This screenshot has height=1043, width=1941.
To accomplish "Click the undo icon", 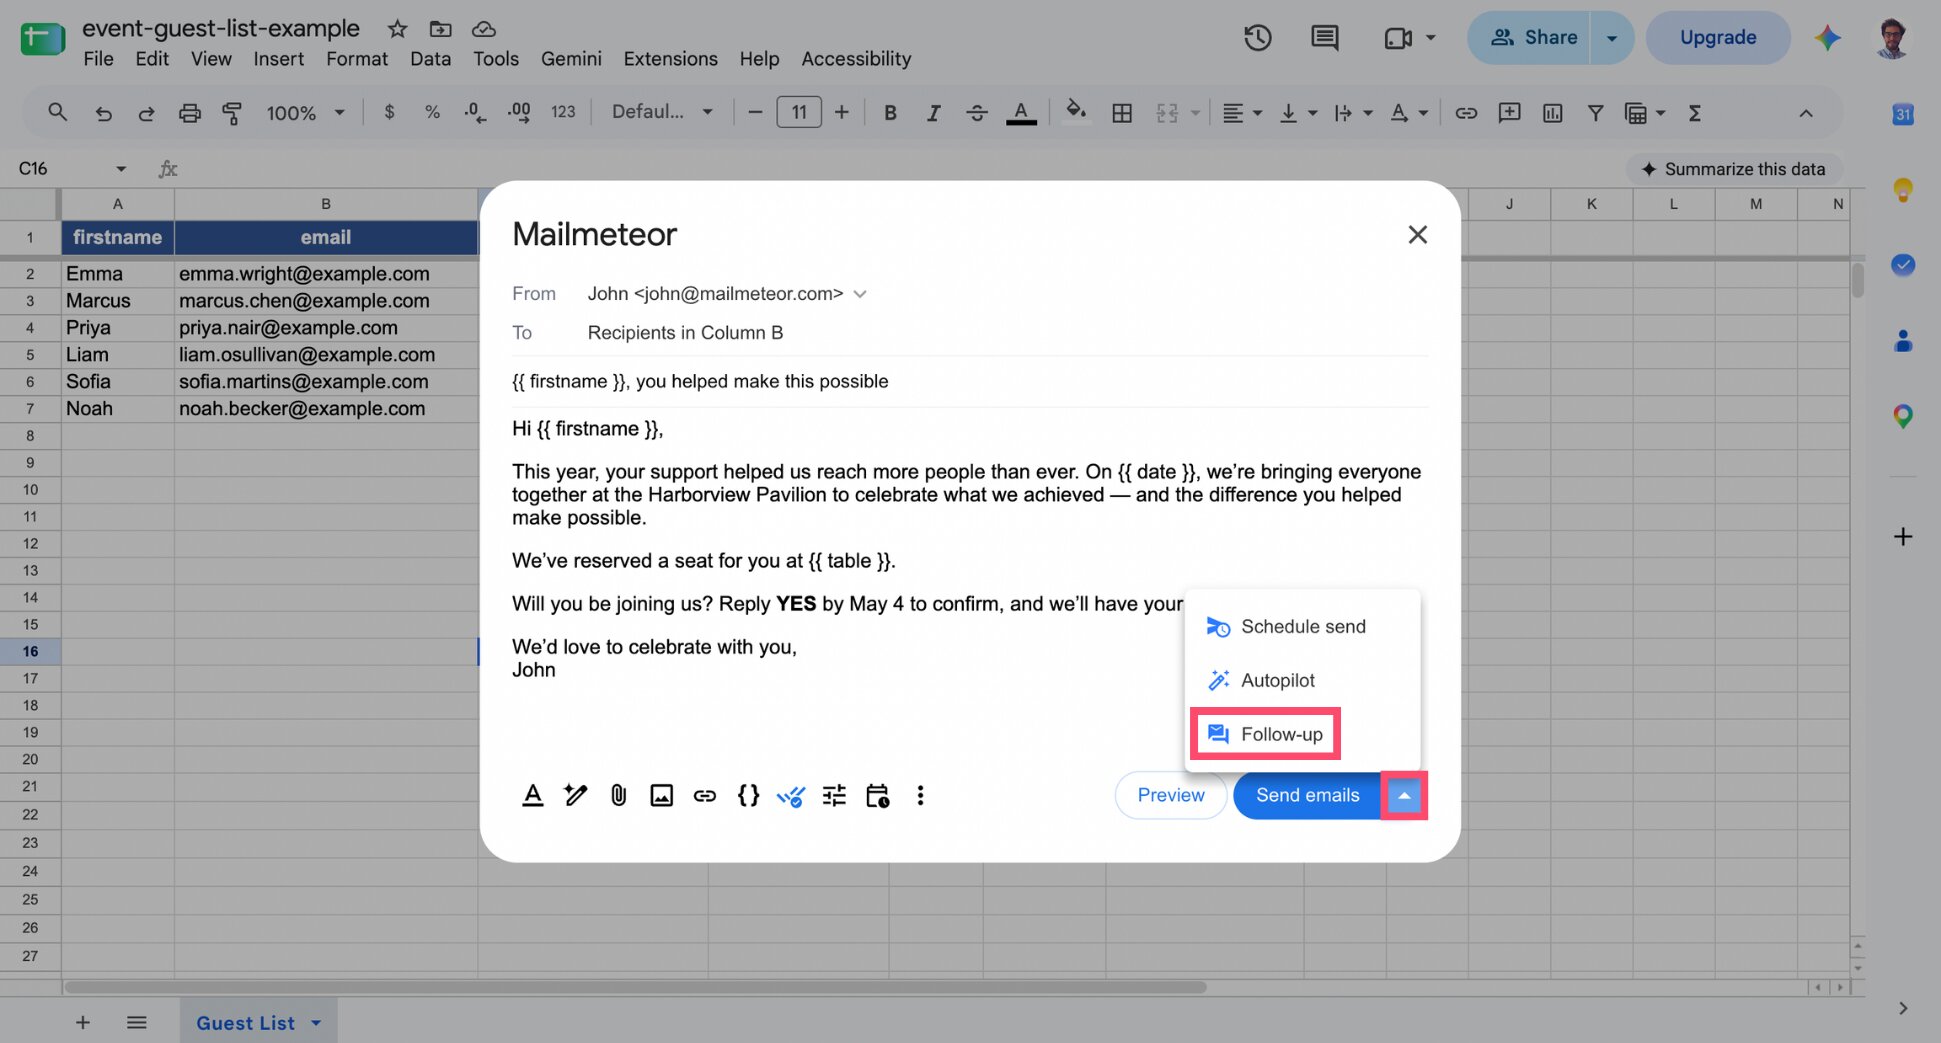I will point(103,113).
